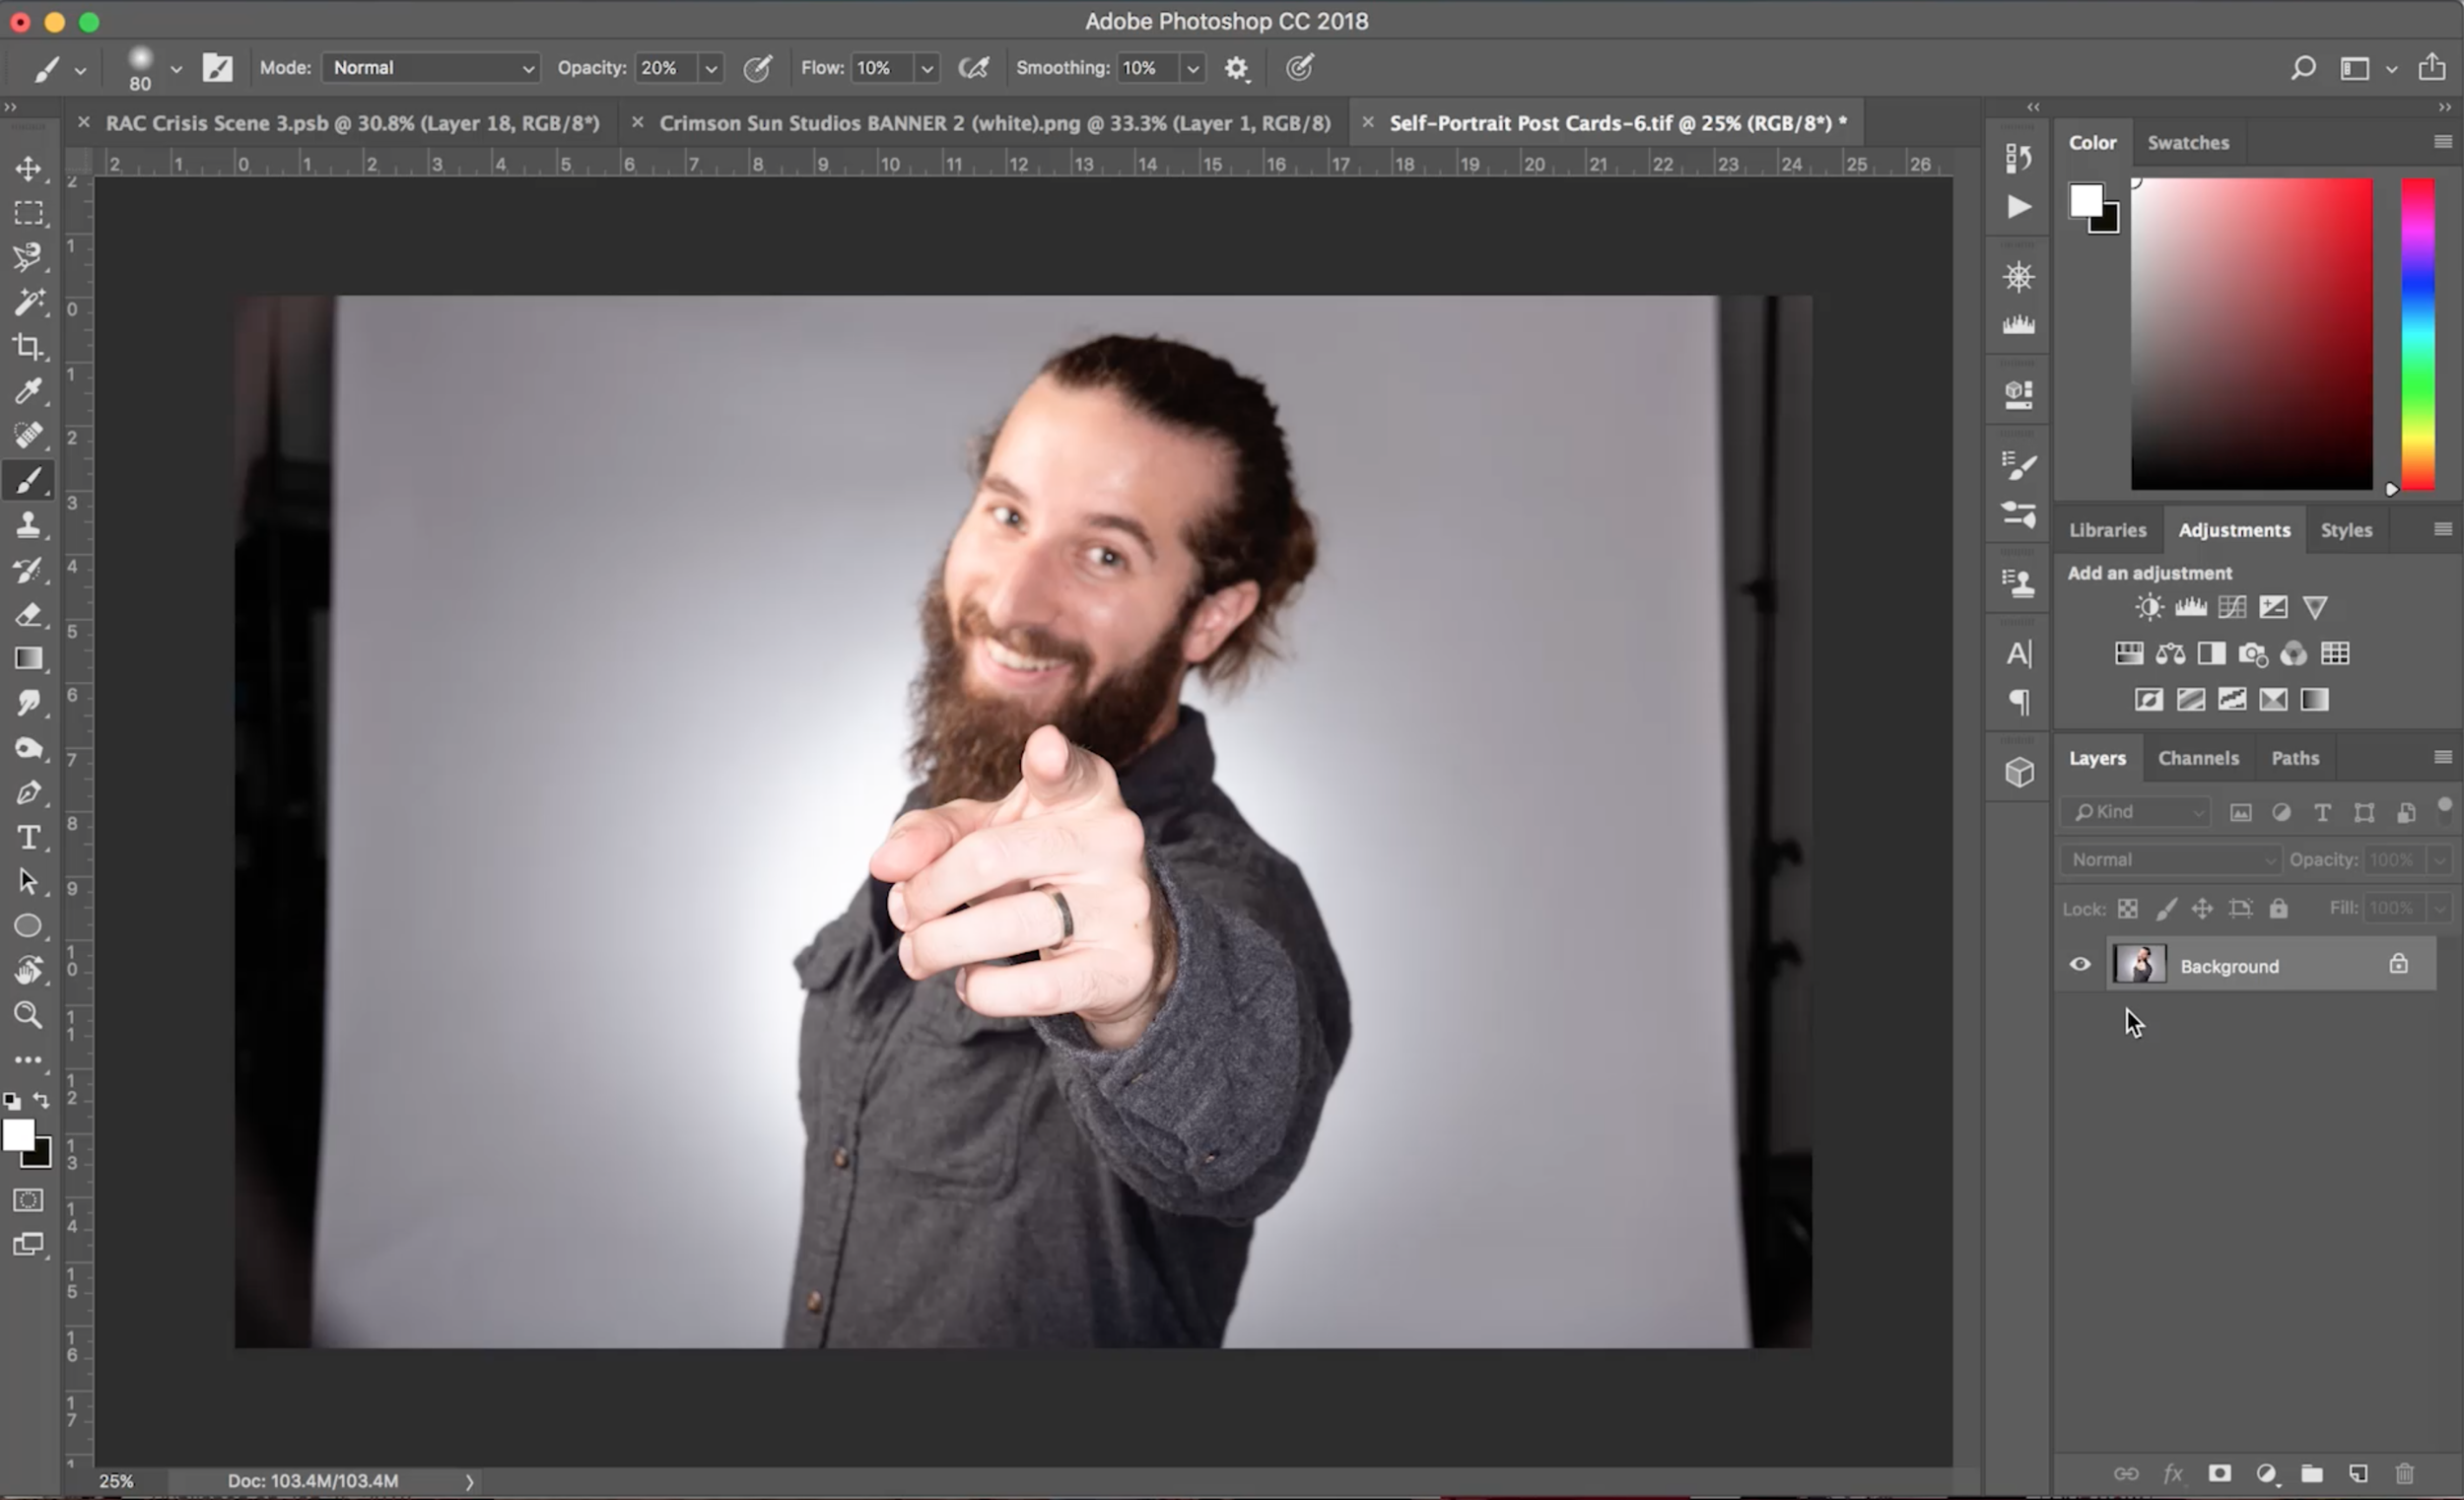2464x1500 pixels.
Task: Create a new layer
Action: coord(2358,1473)
